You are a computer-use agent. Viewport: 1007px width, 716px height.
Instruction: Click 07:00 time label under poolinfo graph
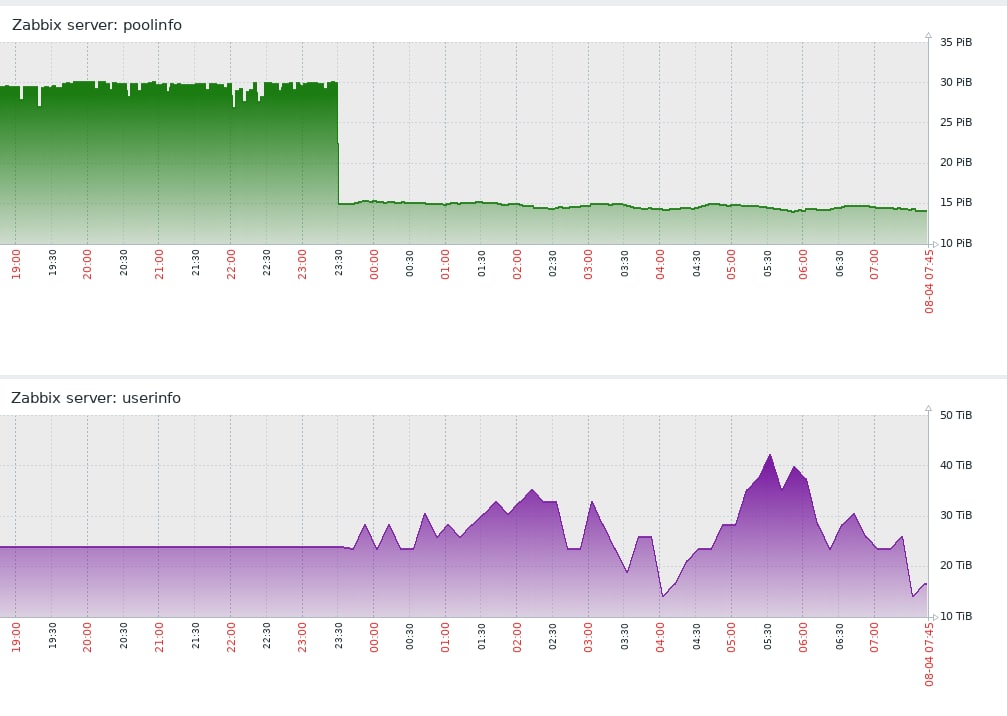tap(874, 265)
